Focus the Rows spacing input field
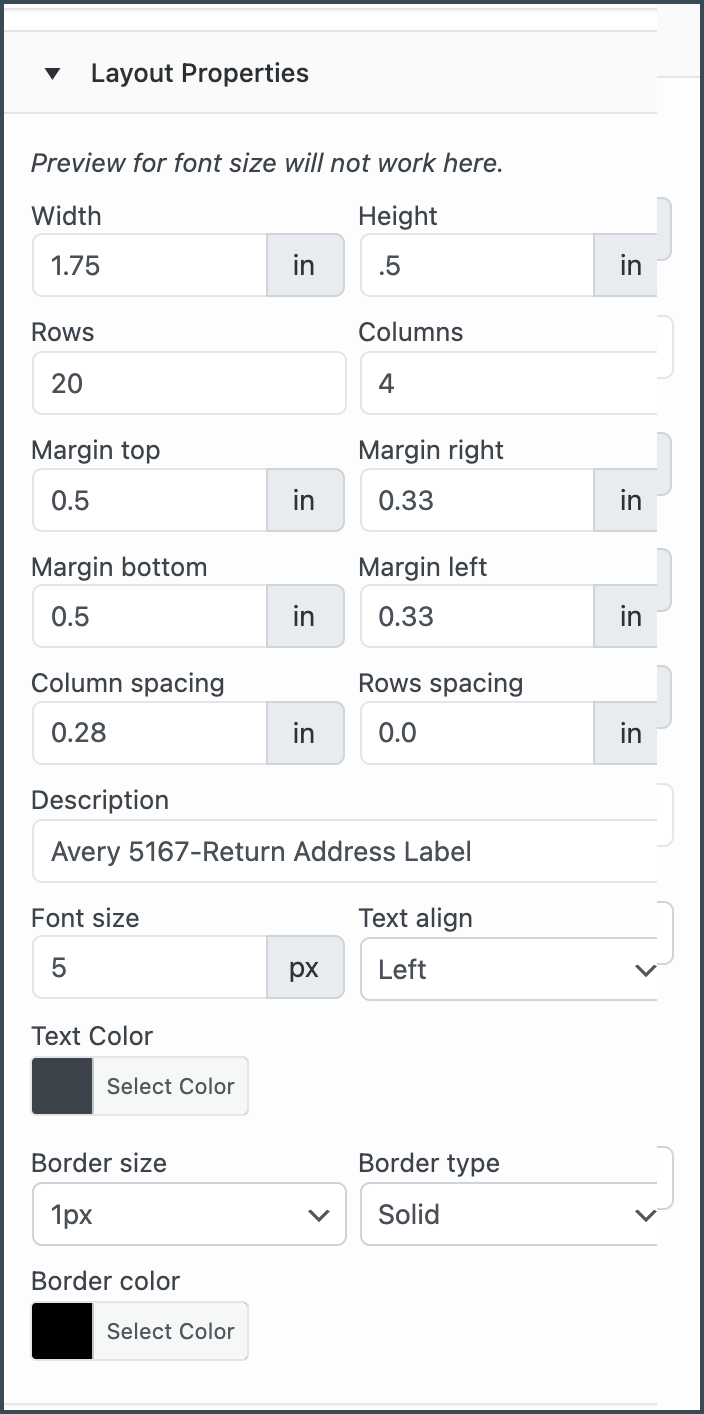 click(x=477, y=733)
